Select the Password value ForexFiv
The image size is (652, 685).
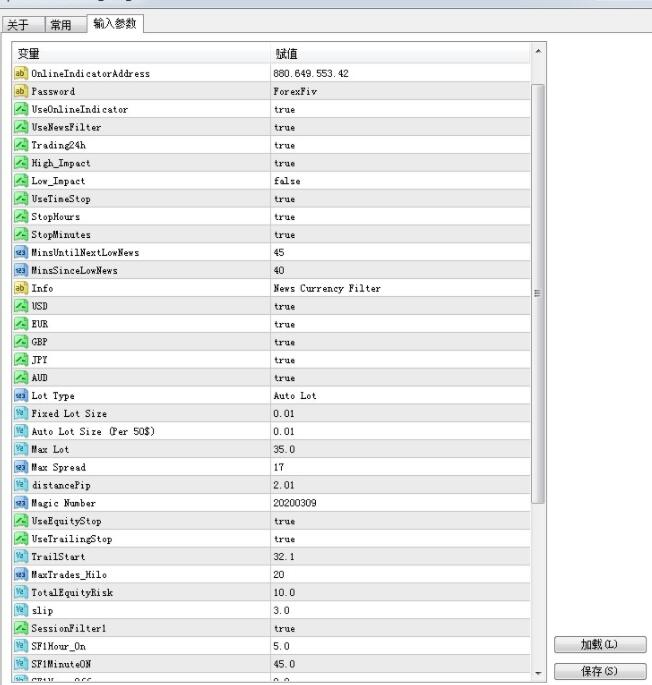coord(295,91)
